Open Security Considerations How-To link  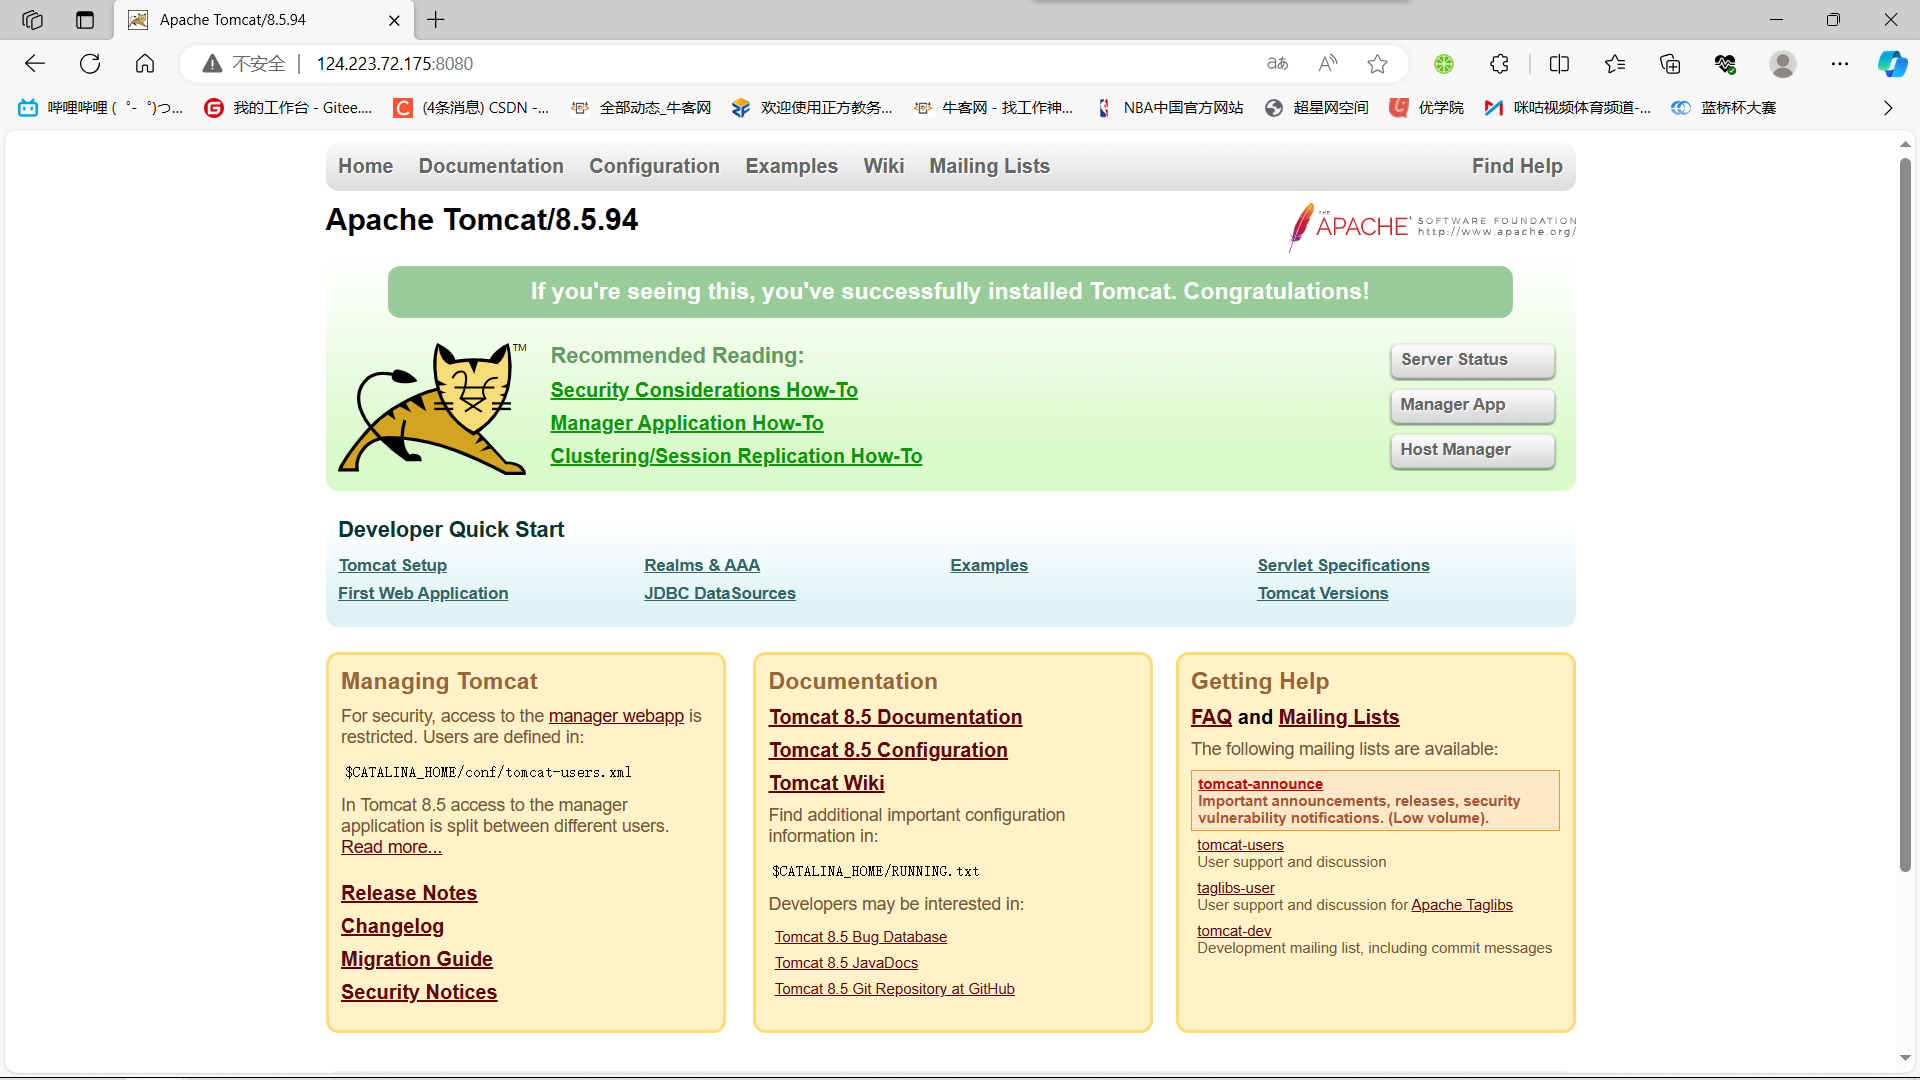705,389
